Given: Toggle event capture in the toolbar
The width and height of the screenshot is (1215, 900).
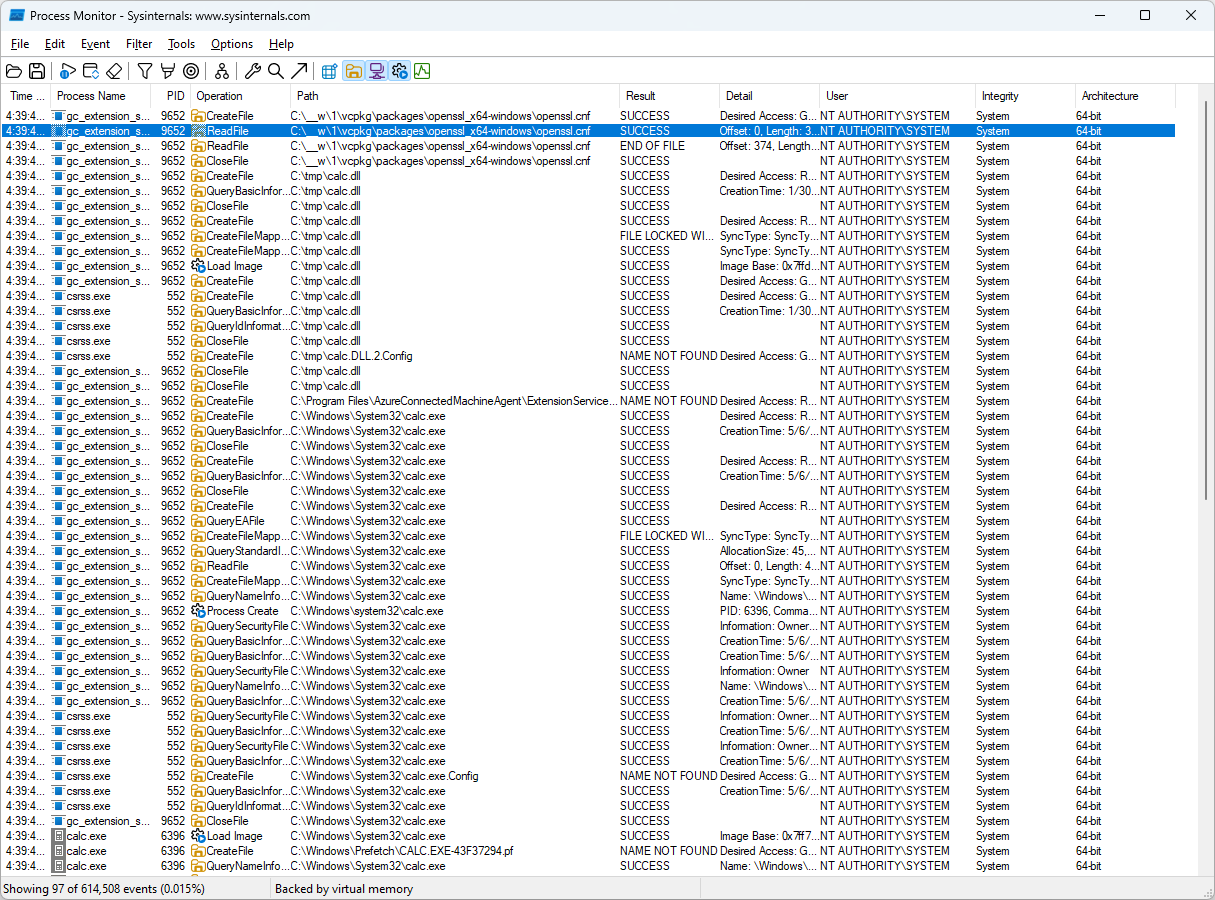Looking at the screenshot, I should (x=67, y=71).
